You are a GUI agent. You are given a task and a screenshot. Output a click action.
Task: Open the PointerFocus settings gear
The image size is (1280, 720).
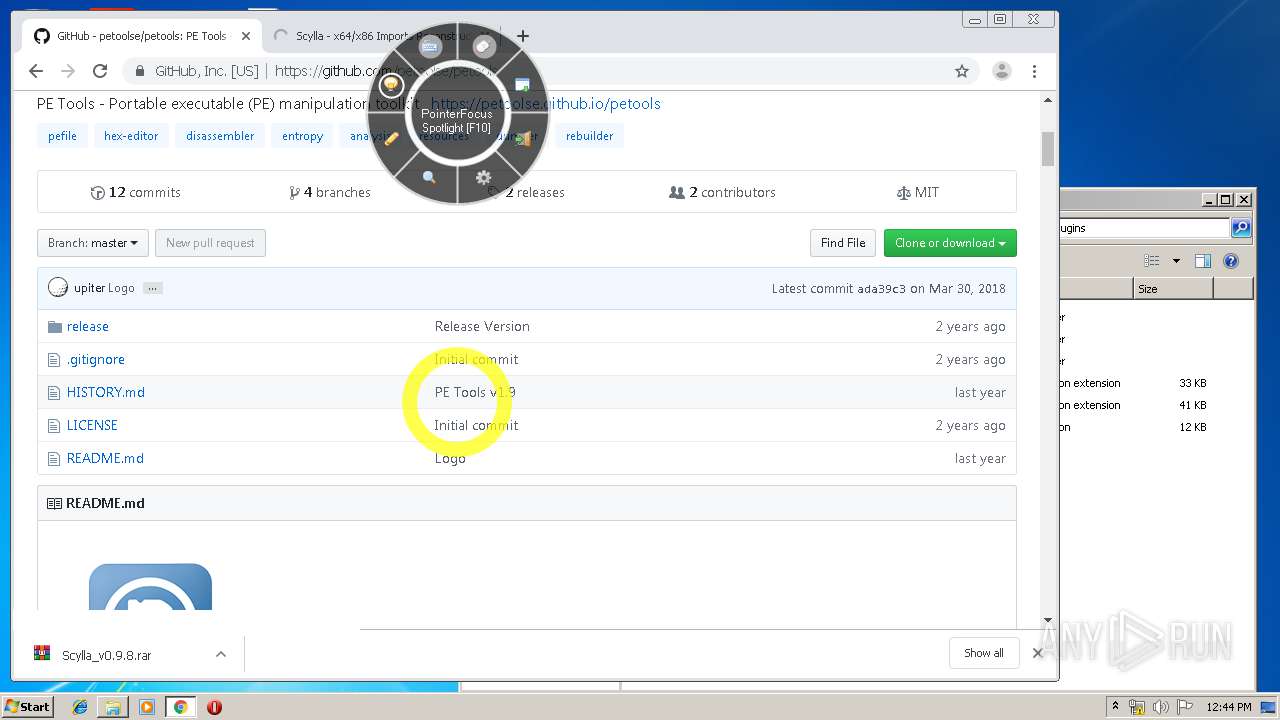484,177
